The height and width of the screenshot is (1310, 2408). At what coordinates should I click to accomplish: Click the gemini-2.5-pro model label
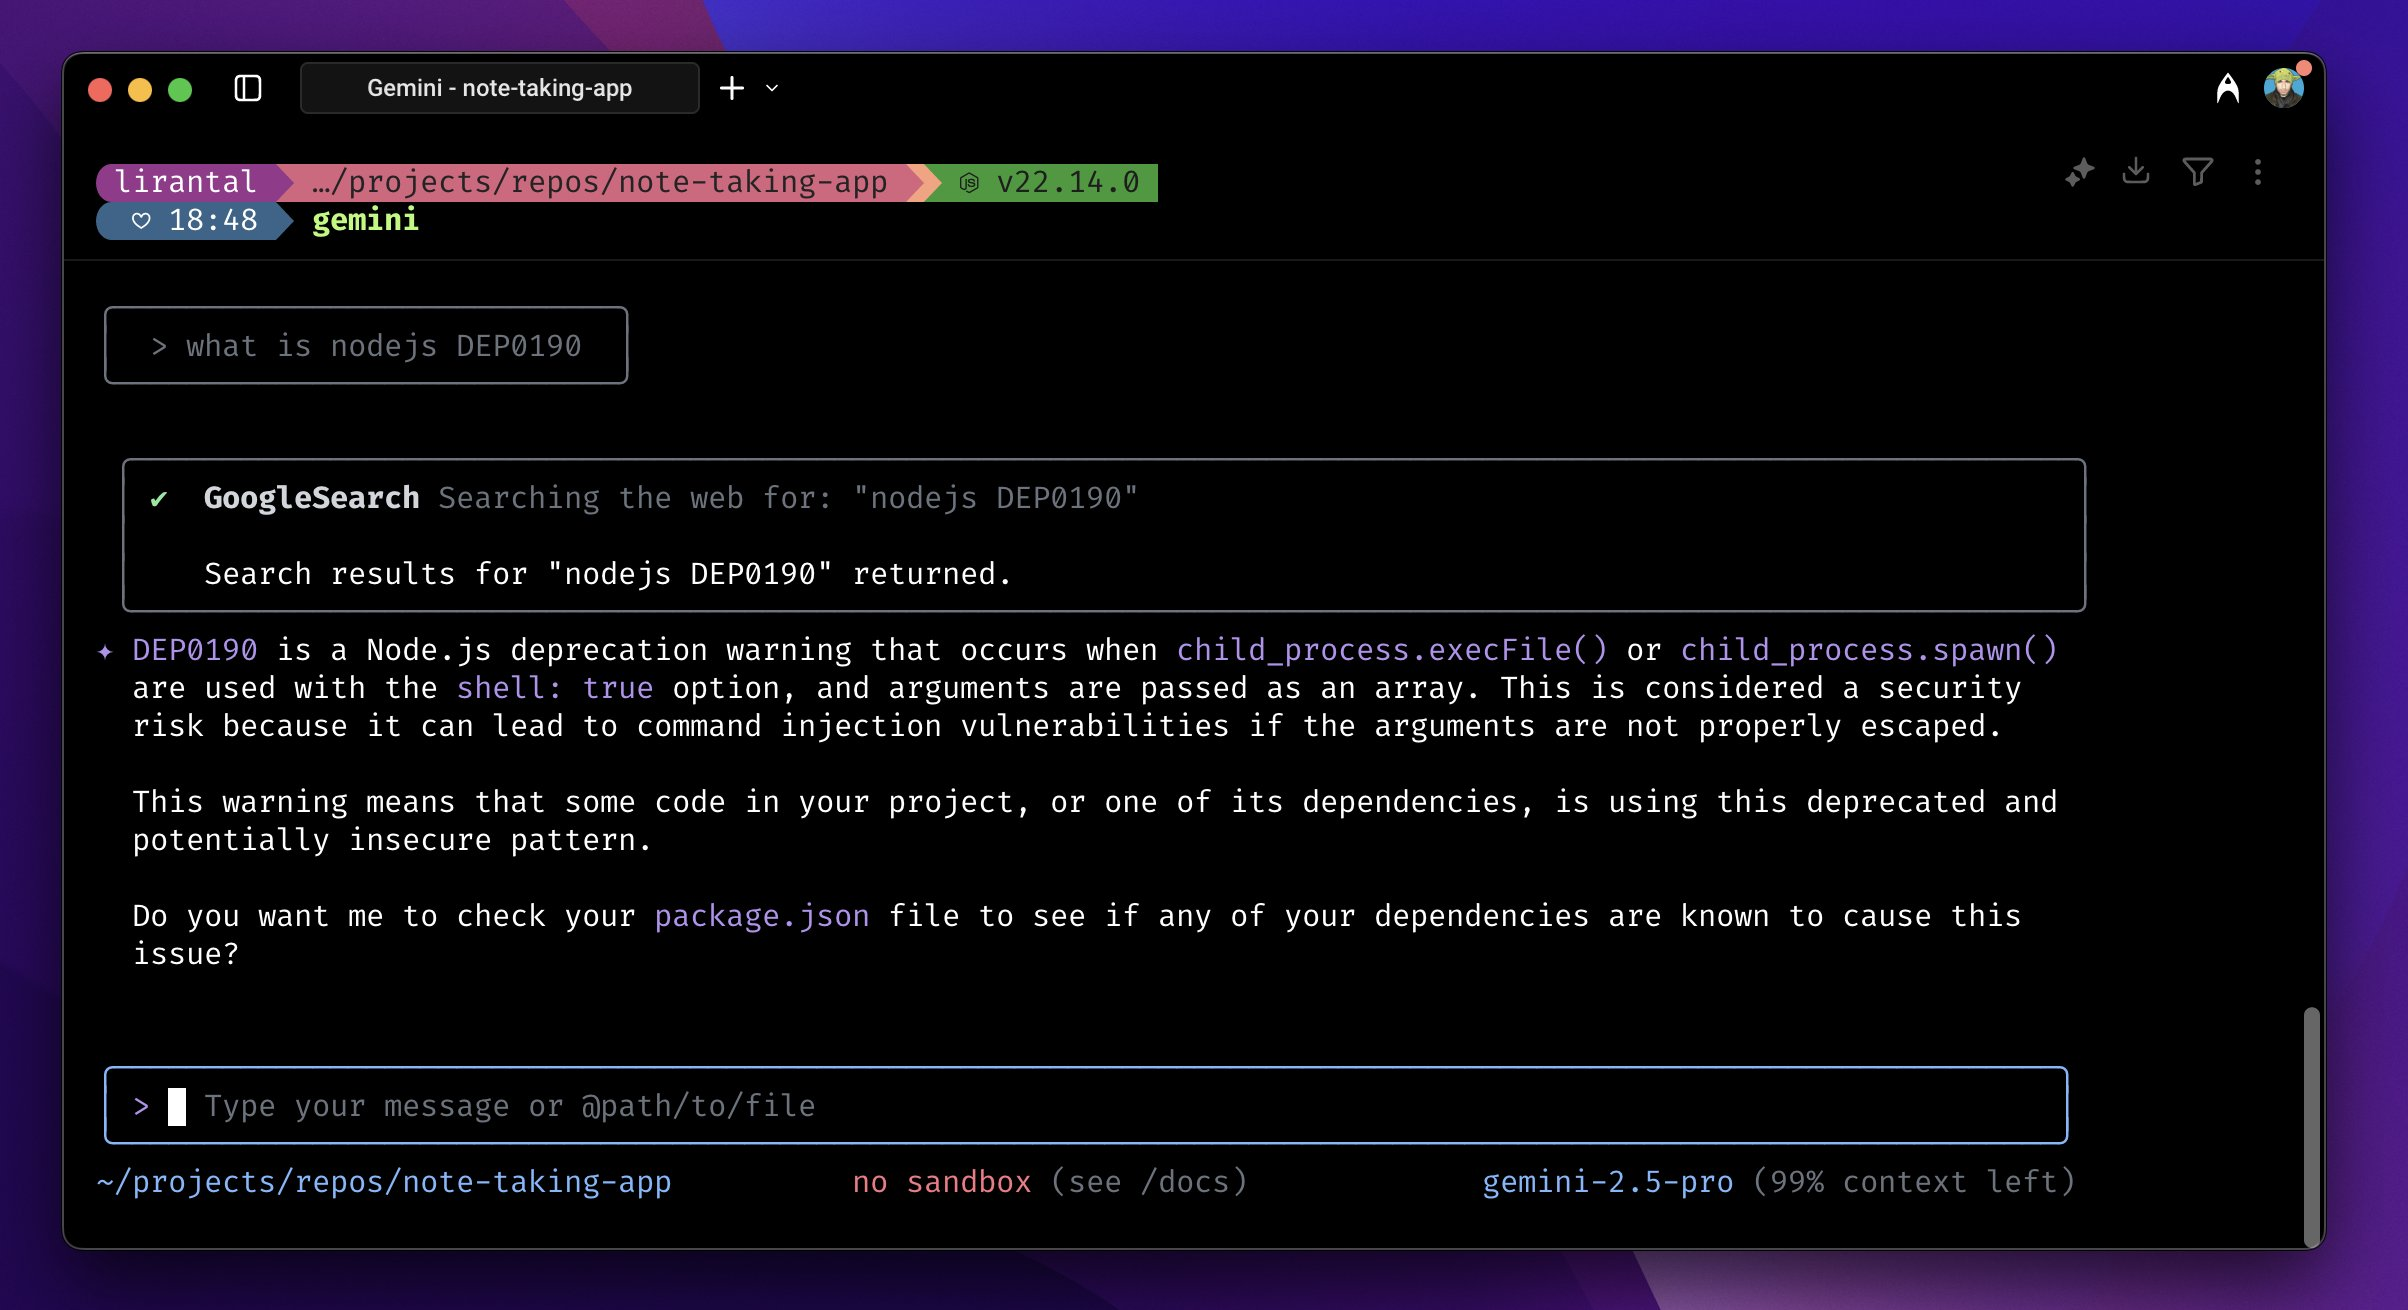tap(1608, 1181)
